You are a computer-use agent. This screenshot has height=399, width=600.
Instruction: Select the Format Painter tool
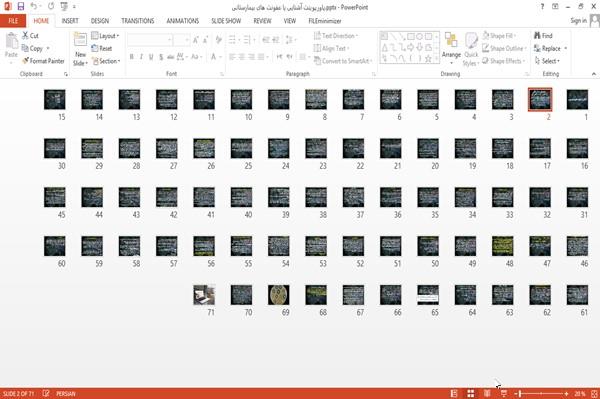coord(43,61)
